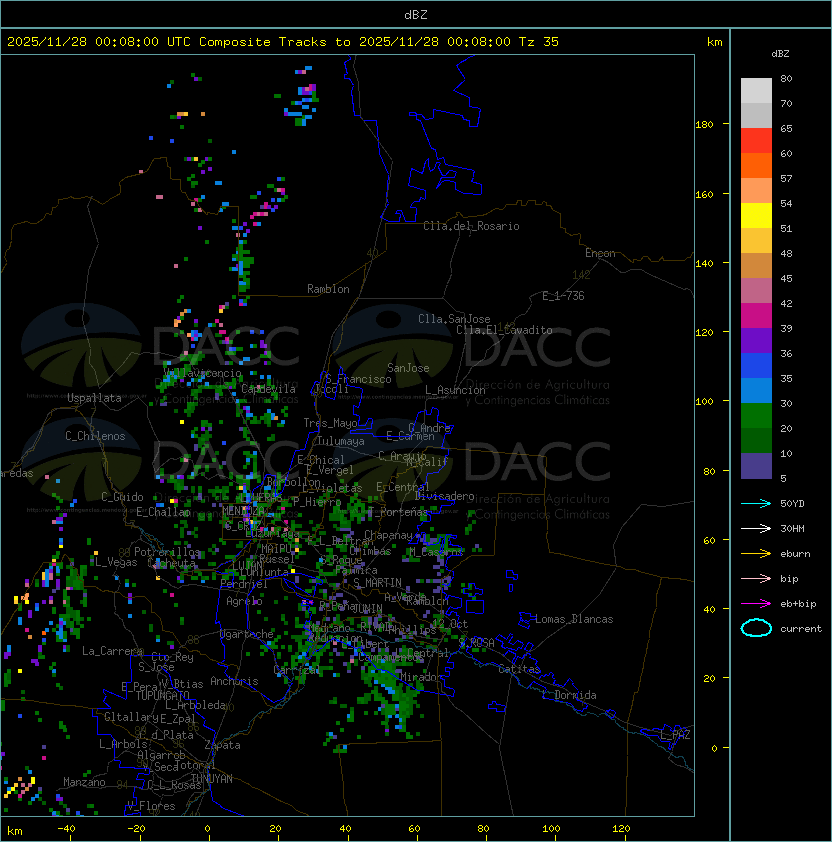The image size is (832, 842).
Task: Click the 'Tulumaya' map label
Action: (341, 441)
